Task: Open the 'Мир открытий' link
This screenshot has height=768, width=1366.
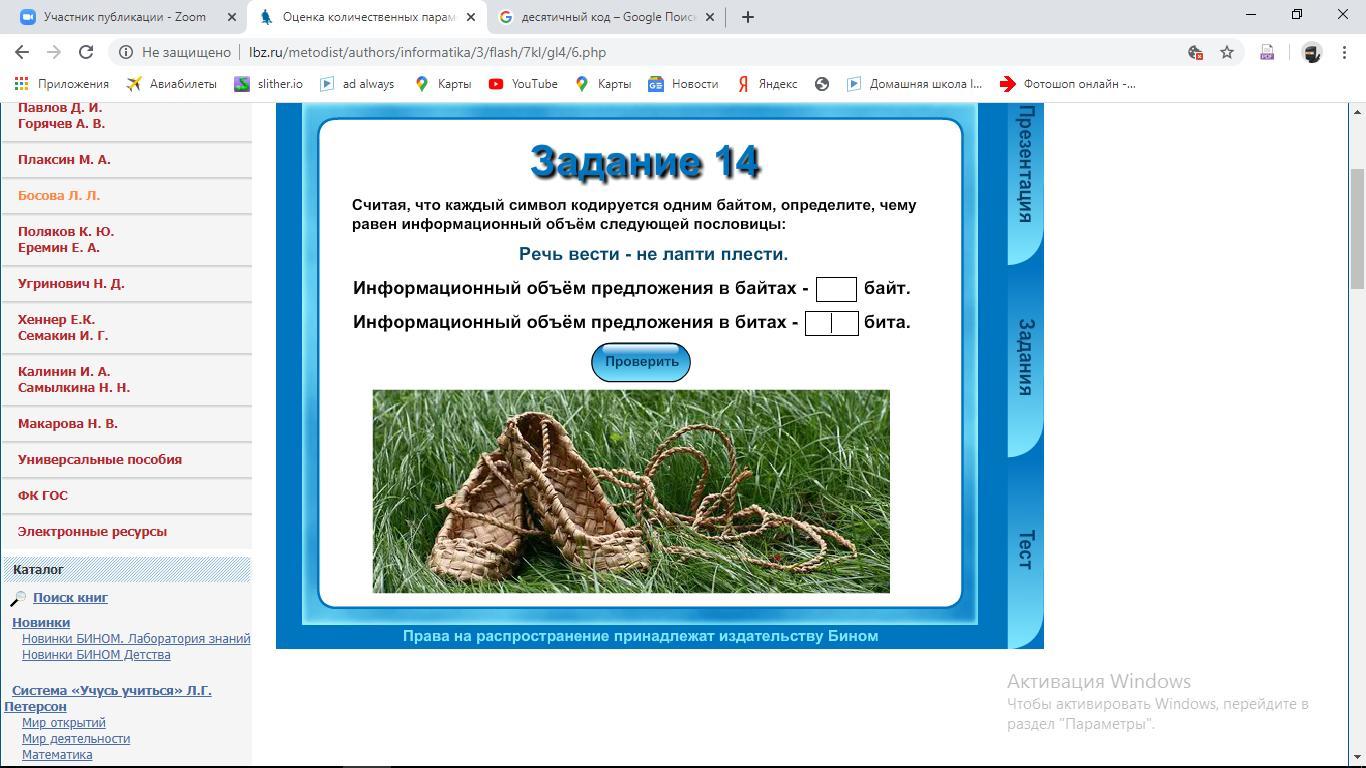Action: 64,722
